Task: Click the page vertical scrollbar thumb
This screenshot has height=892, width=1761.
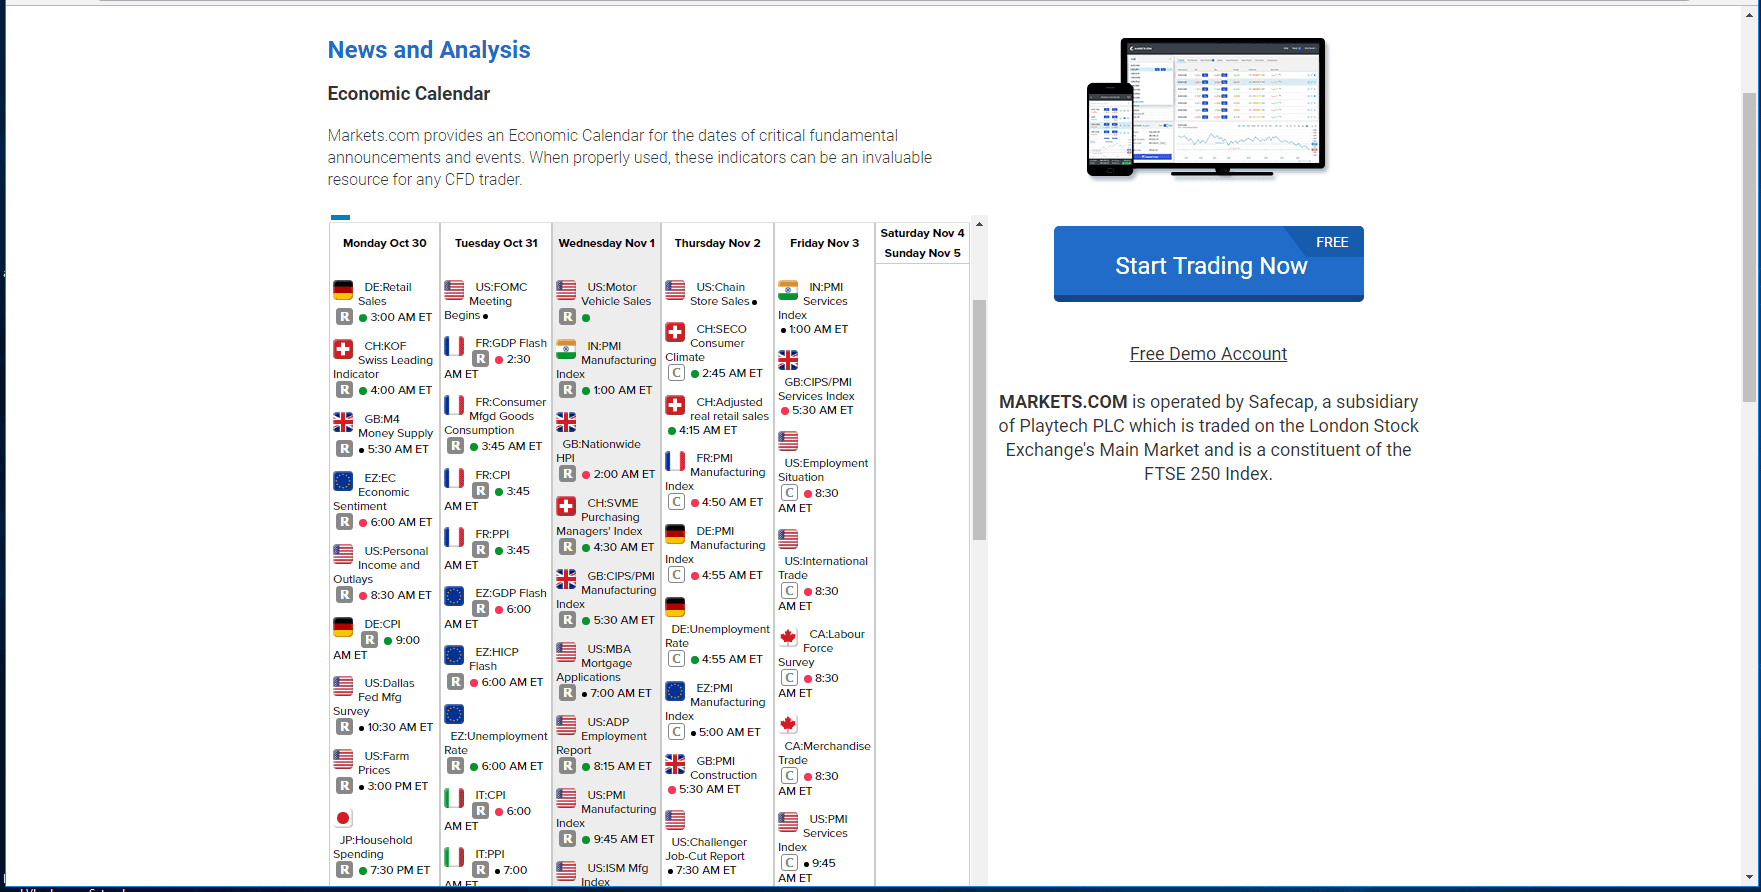Action: point(1749,247)
